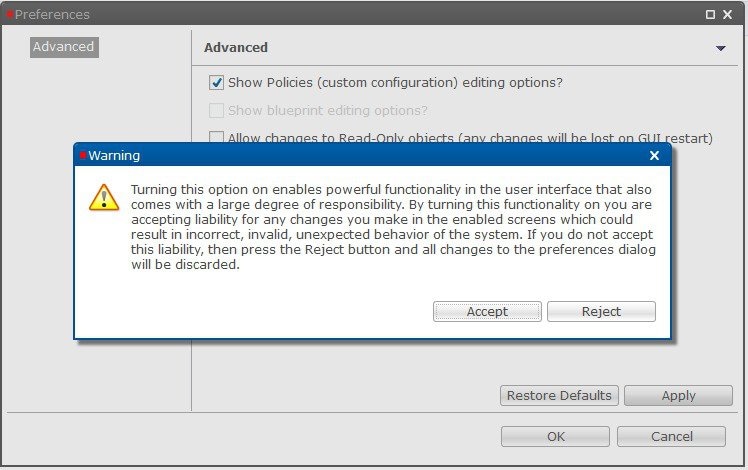This screenshot has height=470, width=748.
Task: Close the Preferences window
Action: (x=727, y=14)
